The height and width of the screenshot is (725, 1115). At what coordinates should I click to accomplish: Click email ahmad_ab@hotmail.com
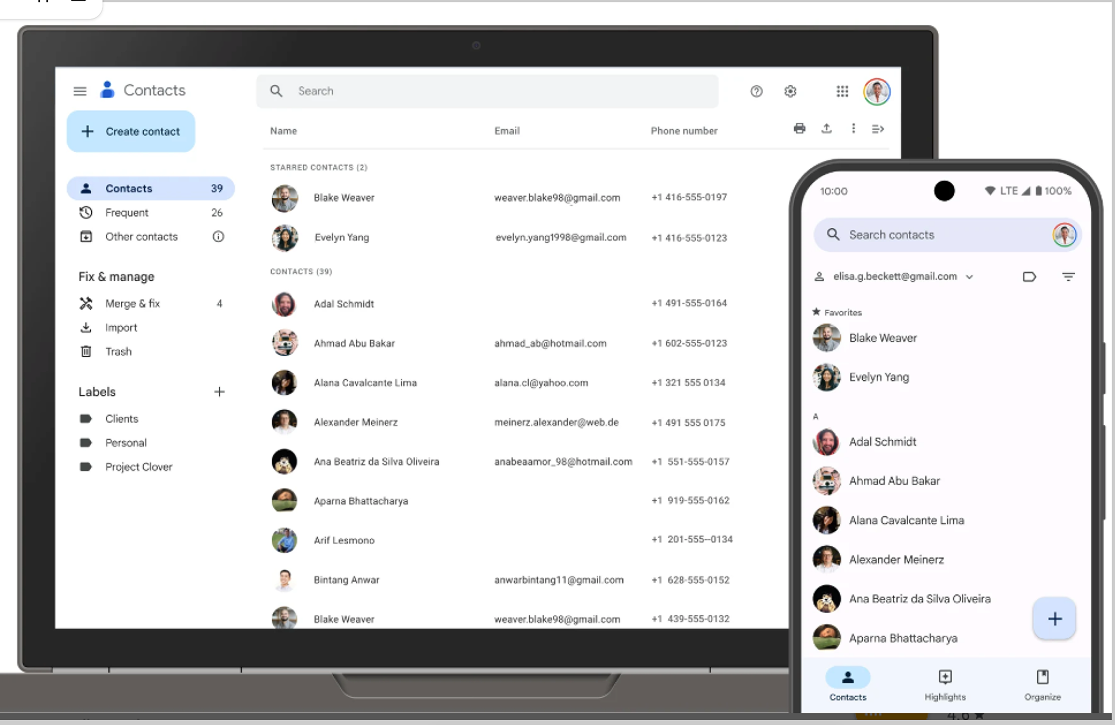pyautogui.click(x=550, y=343)
